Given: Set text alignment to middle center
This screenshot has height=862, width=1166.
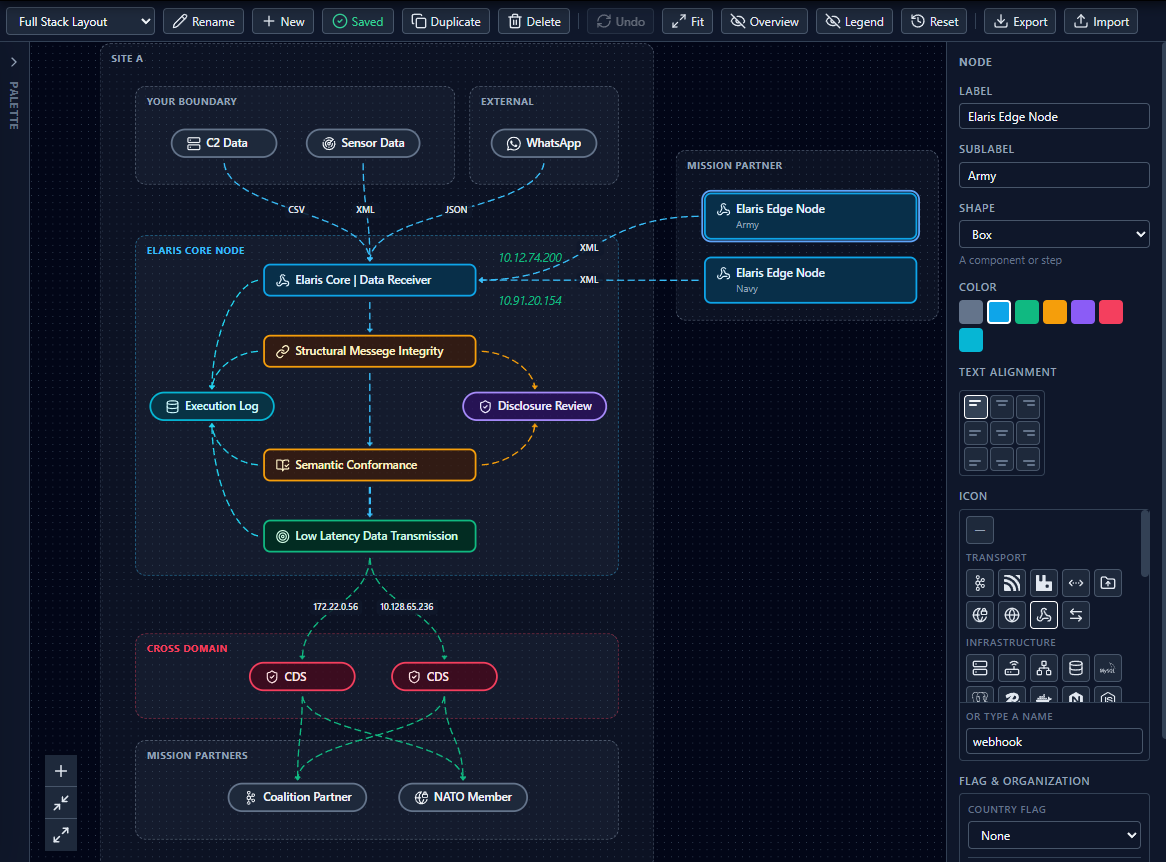Looking at the screenshot, I should pos(1002,433).
